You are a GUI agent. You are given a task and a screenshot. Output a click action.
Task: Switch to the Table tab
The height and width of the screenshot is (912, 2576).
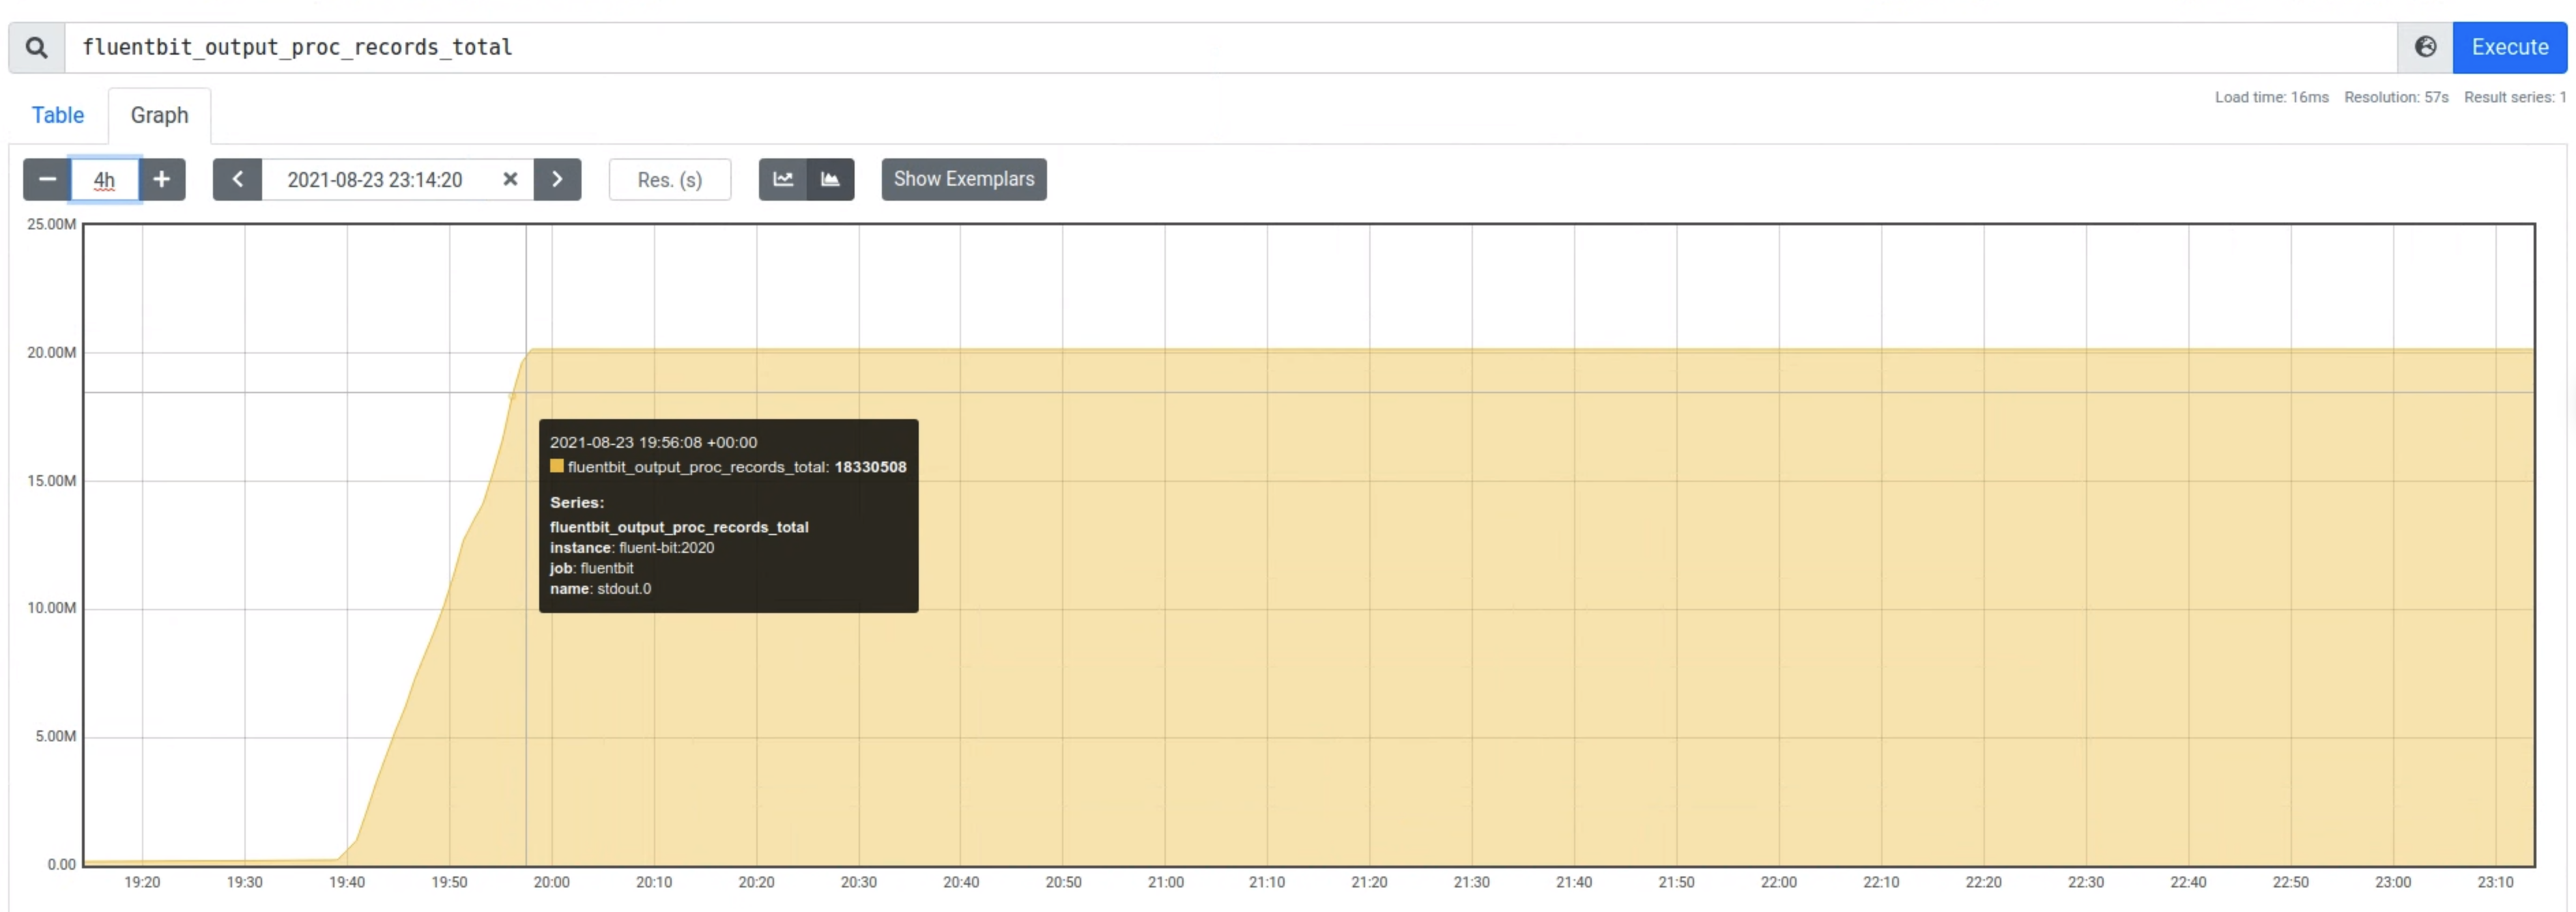coord(57,115)
